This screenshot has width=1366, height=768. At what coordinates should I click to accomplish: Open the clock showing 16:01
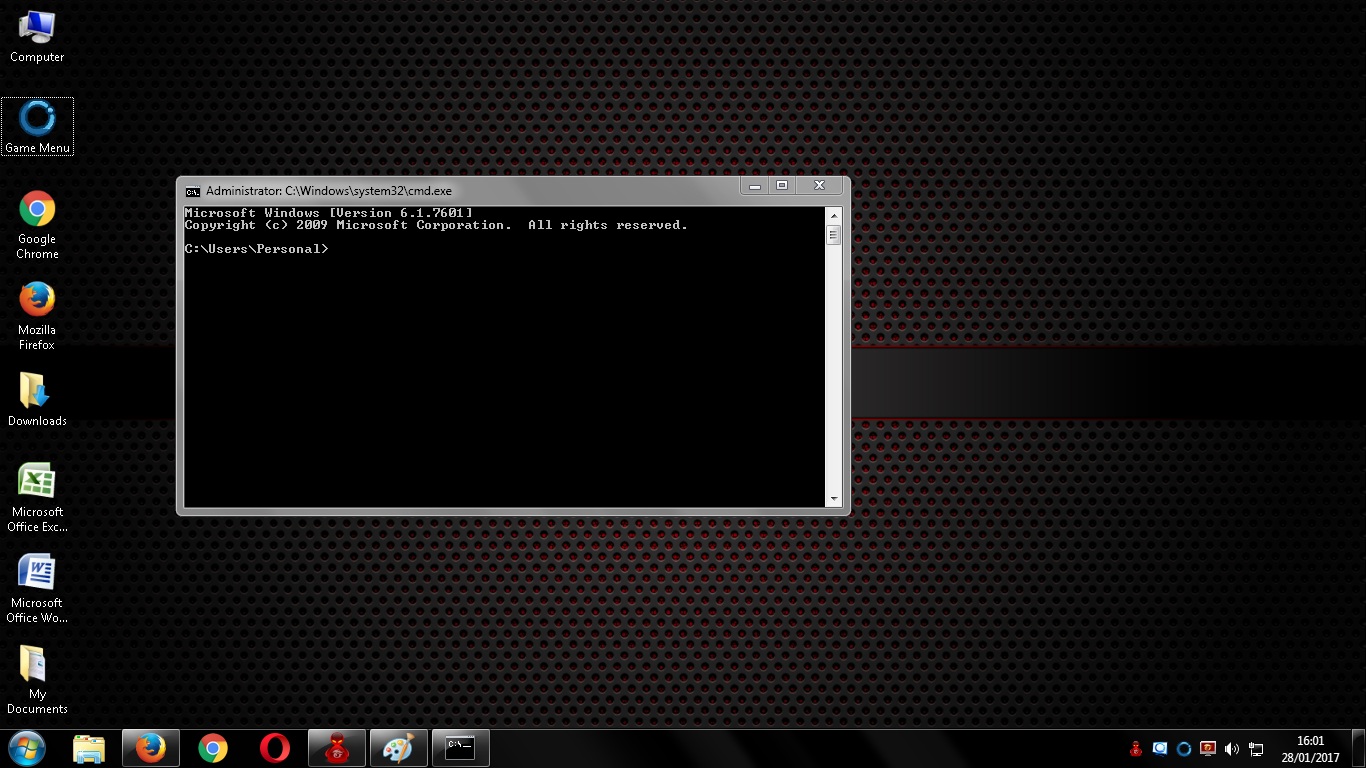coord(1310,749)
